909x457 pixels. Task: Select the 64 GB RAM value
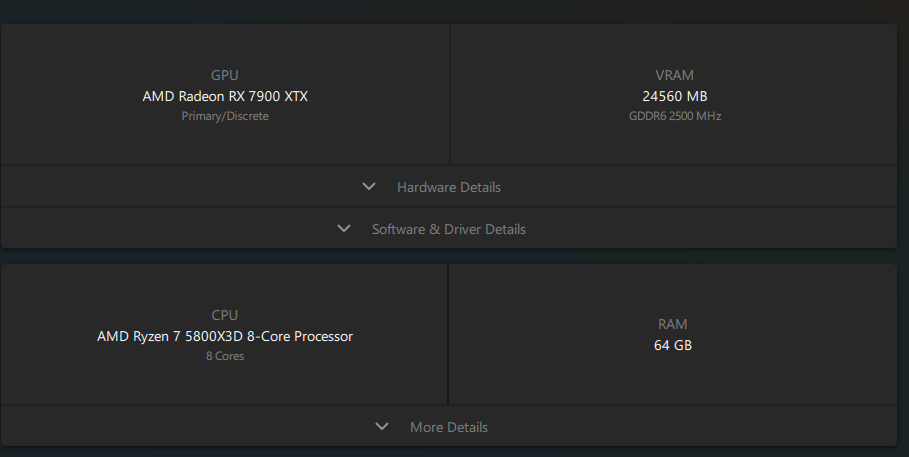point(673,345)
